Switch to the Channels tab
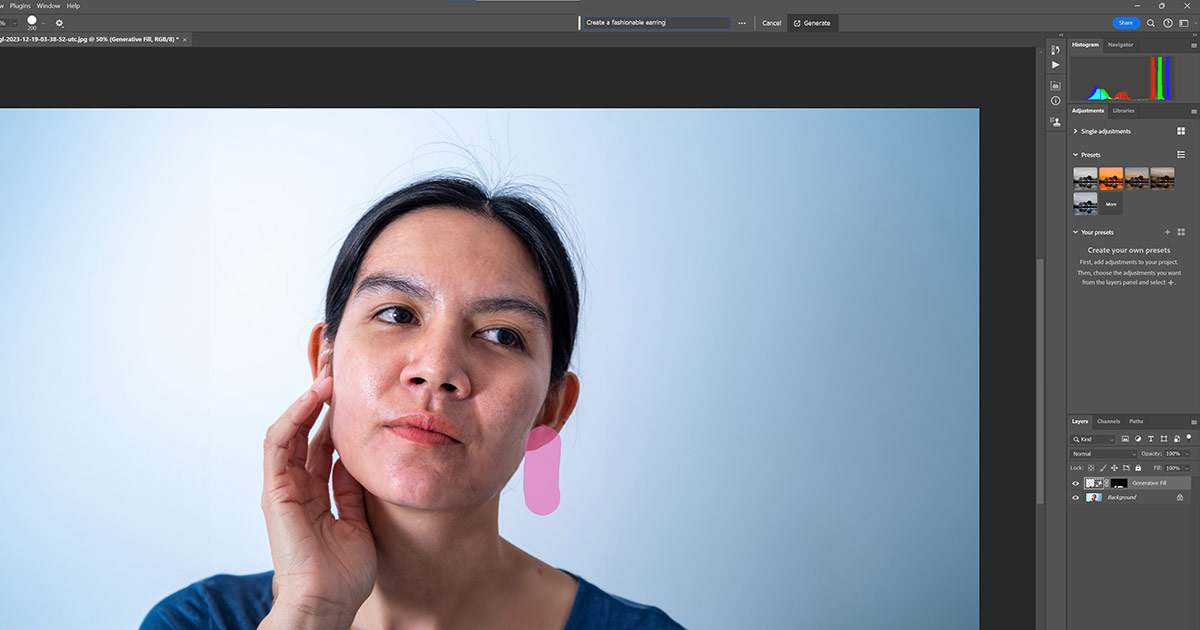The width and height of the screenshot is (1200, 630). coord(1108,421)
